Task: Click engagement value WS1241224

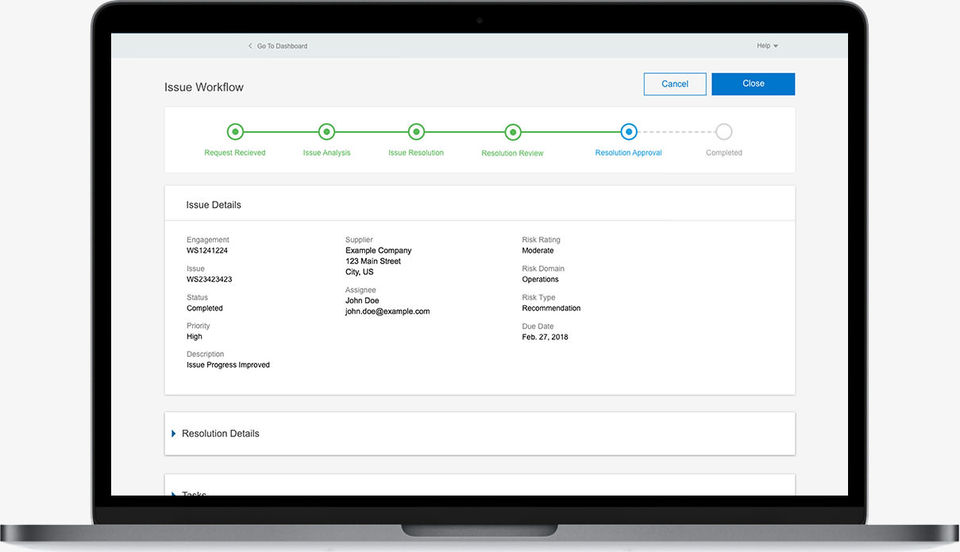Action: [207, 250]
